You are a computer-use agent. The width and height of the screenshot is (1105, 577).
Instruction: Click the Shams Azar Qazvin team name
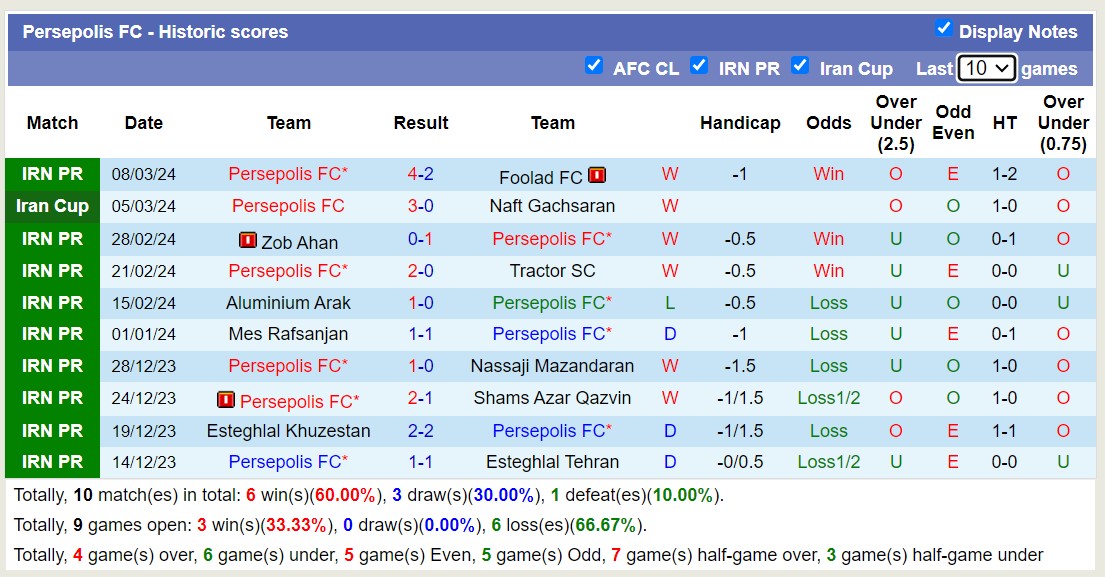tap(553, 398)
